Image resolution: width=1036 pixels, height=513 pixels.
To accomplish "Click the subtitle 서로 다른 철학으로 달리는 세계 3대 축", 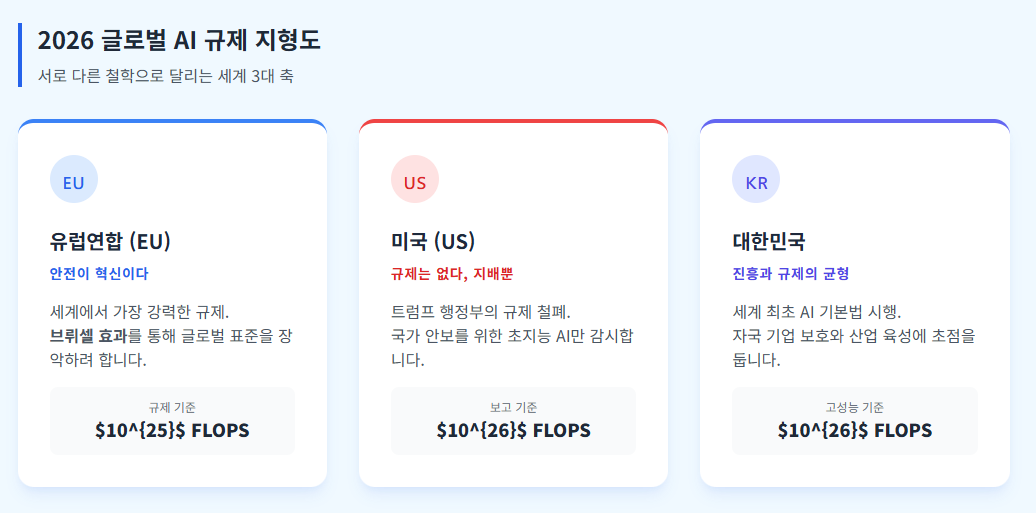I will [x=166, y=76].
